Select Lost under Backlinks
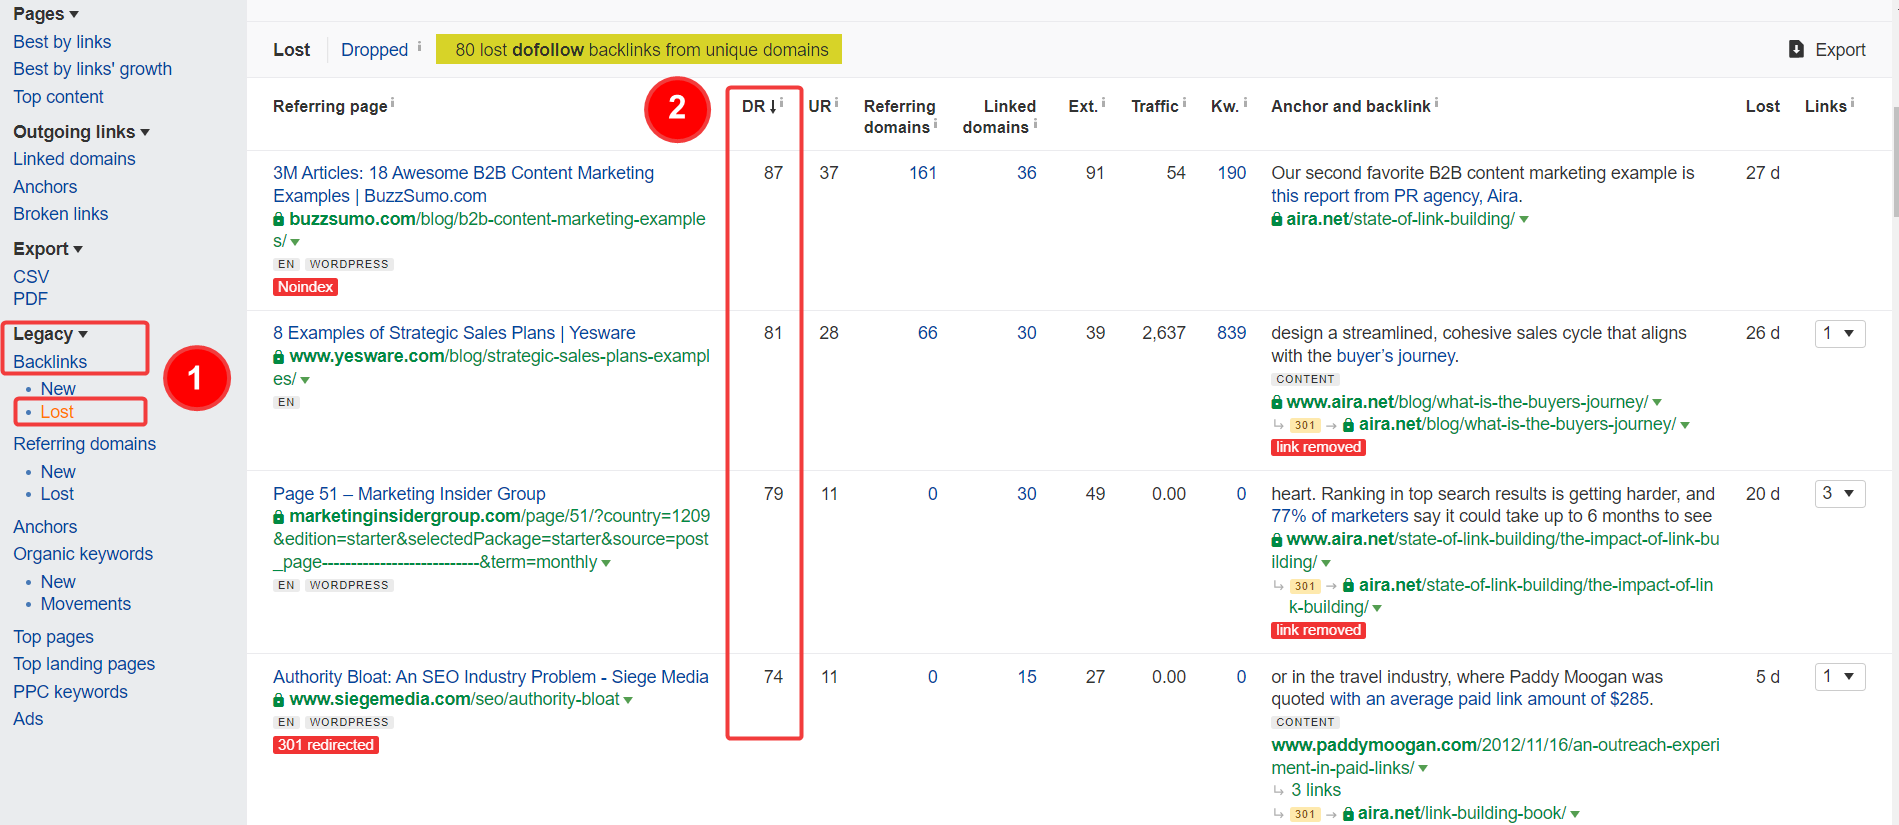 pos(57,412)
